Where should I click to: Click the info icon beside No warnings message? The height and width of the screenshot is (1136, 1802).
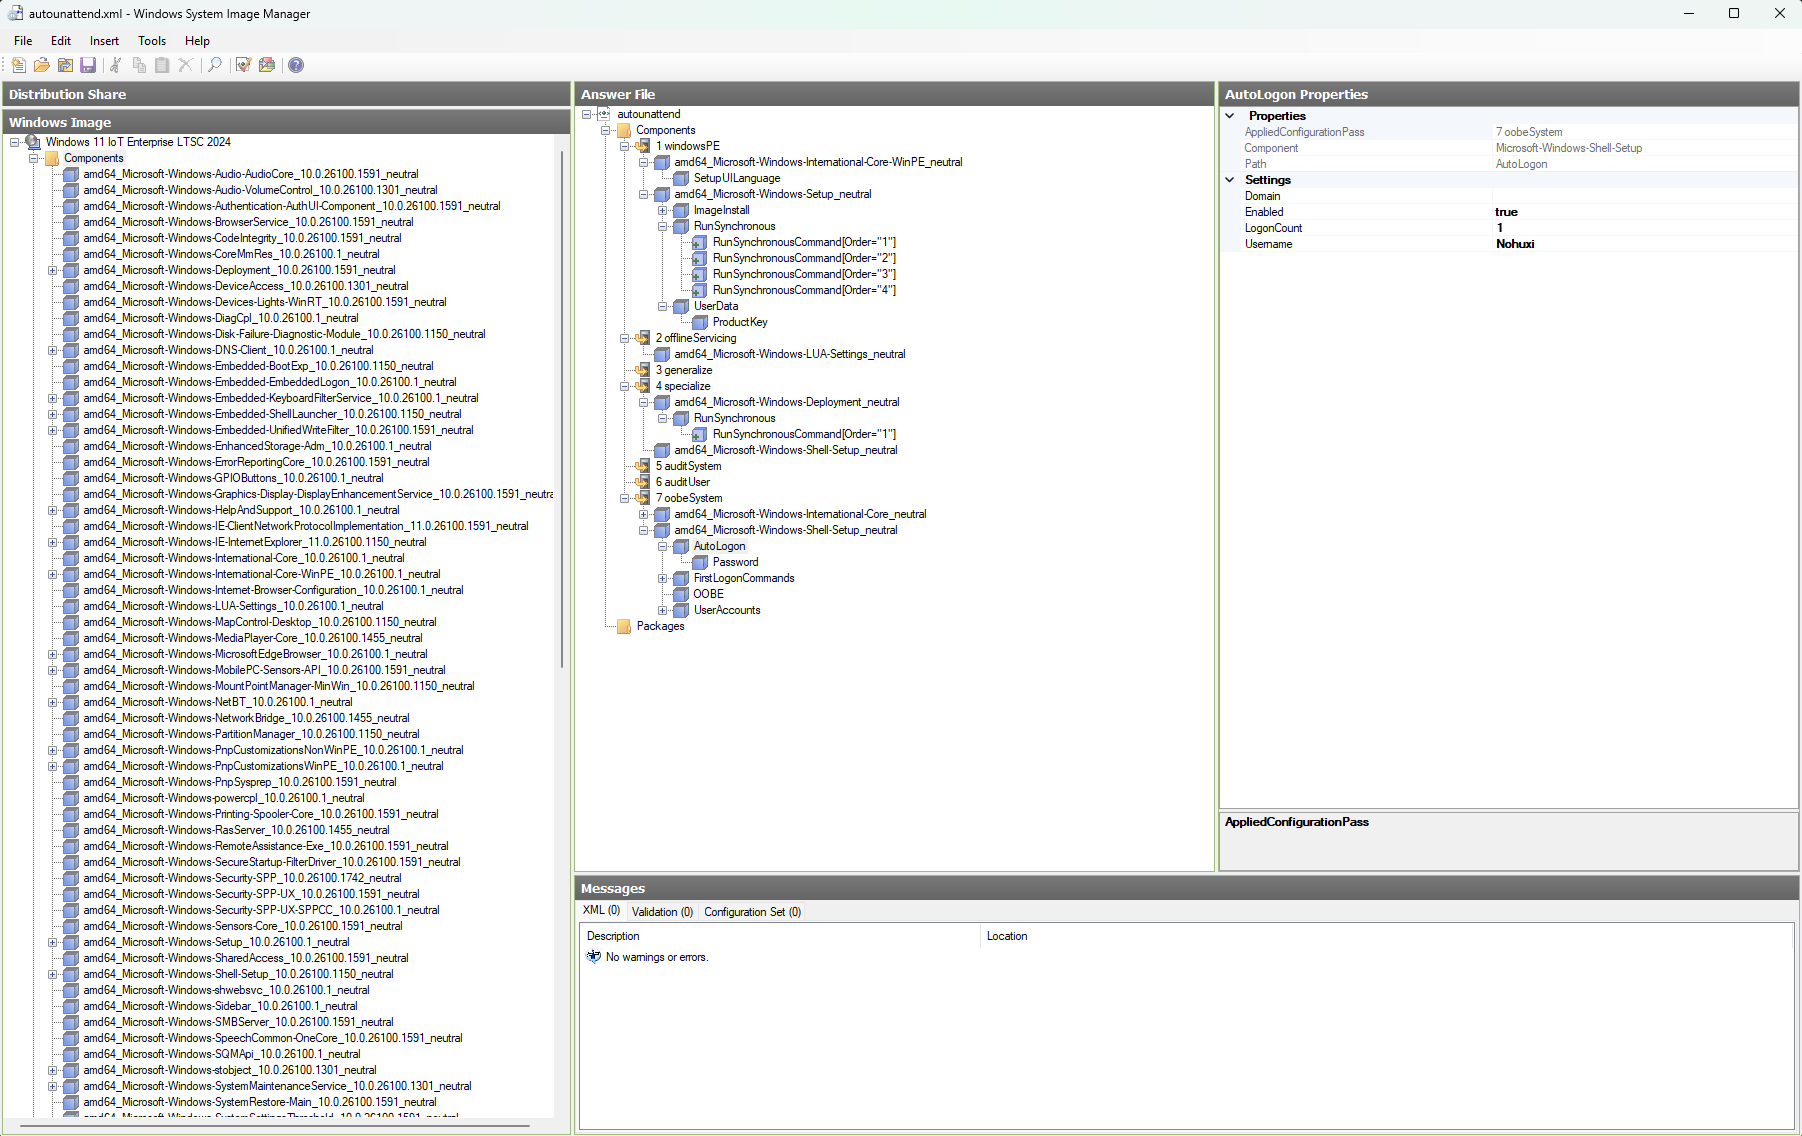tap(594, 957)
